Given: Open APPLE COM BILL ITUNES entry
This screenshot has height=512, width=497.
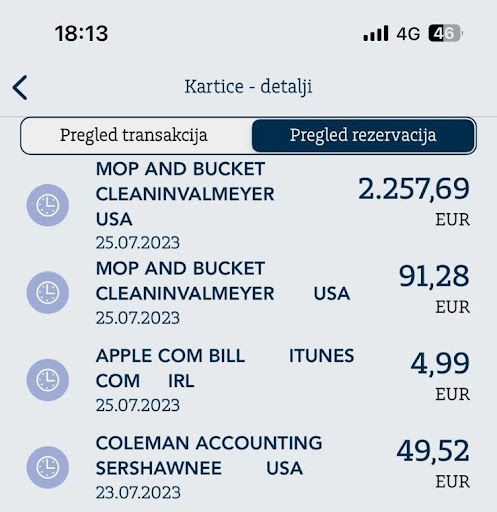Looking at the screenshot, I should point(248,380).
